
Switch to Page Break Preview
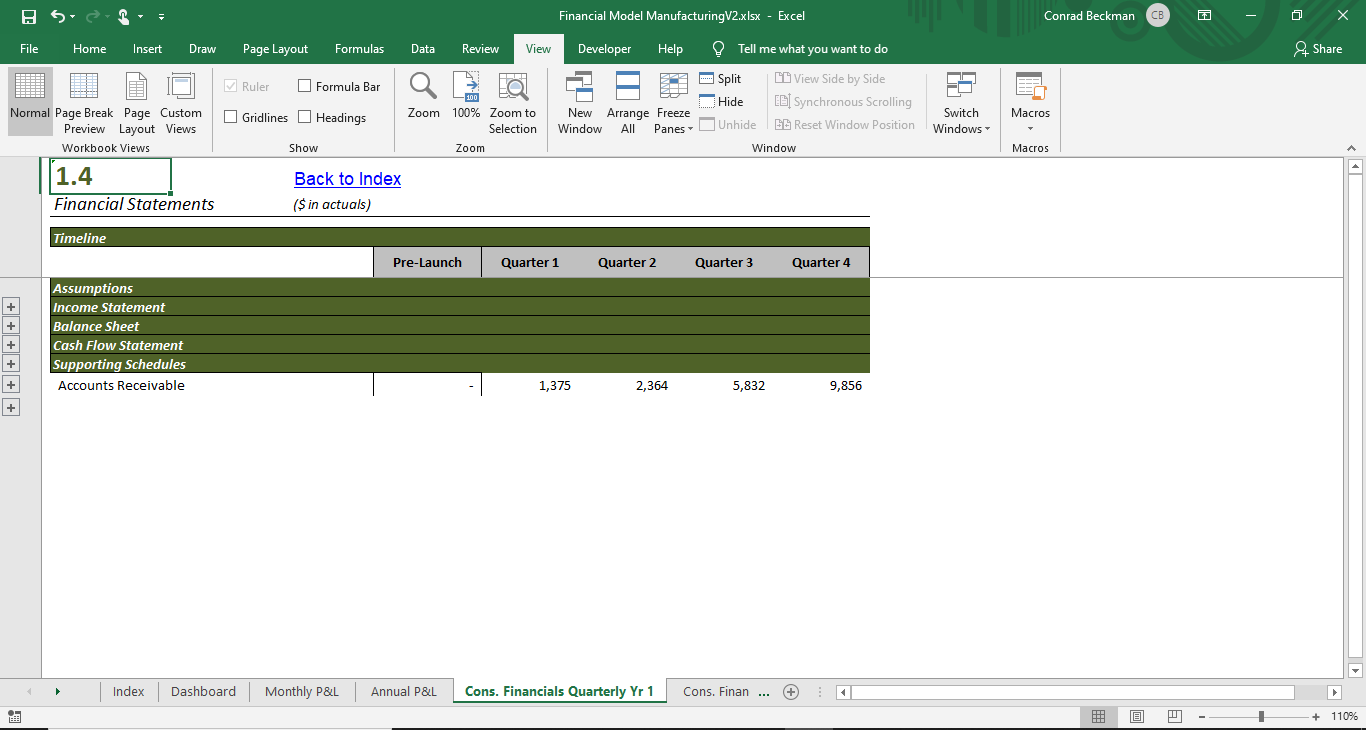click(x=84, y=102)
